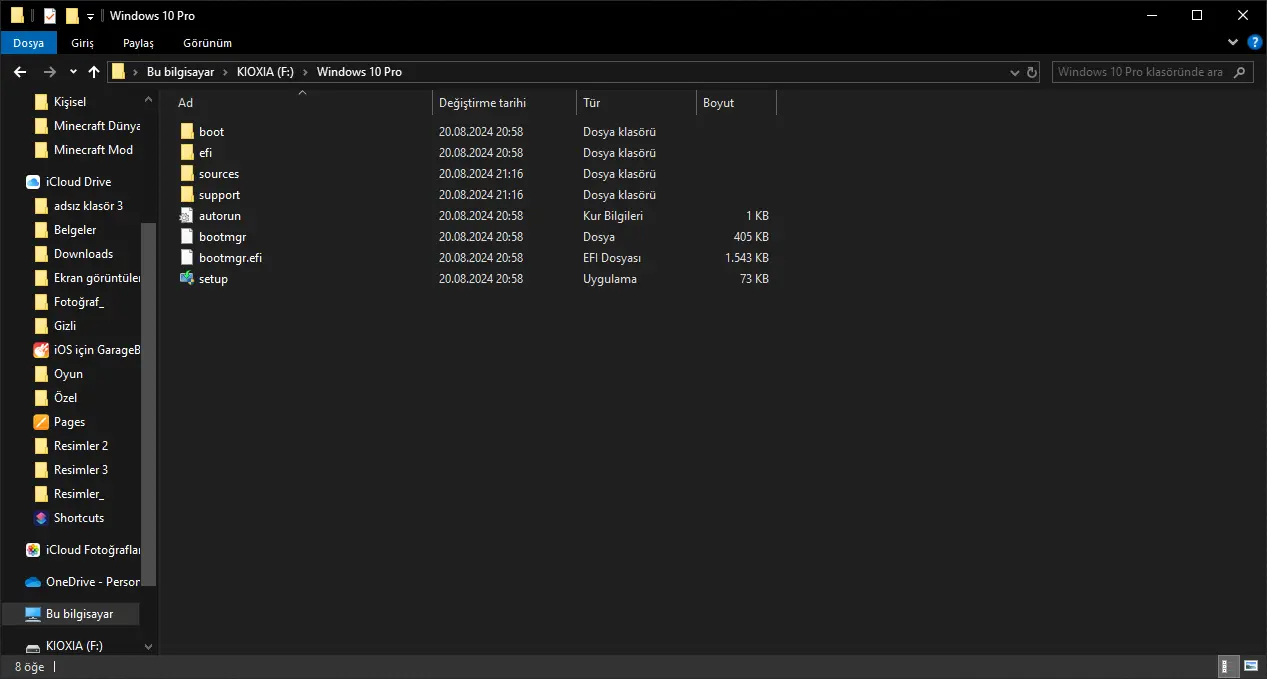Open the recent locations dropdown

(x=73, y=72)
